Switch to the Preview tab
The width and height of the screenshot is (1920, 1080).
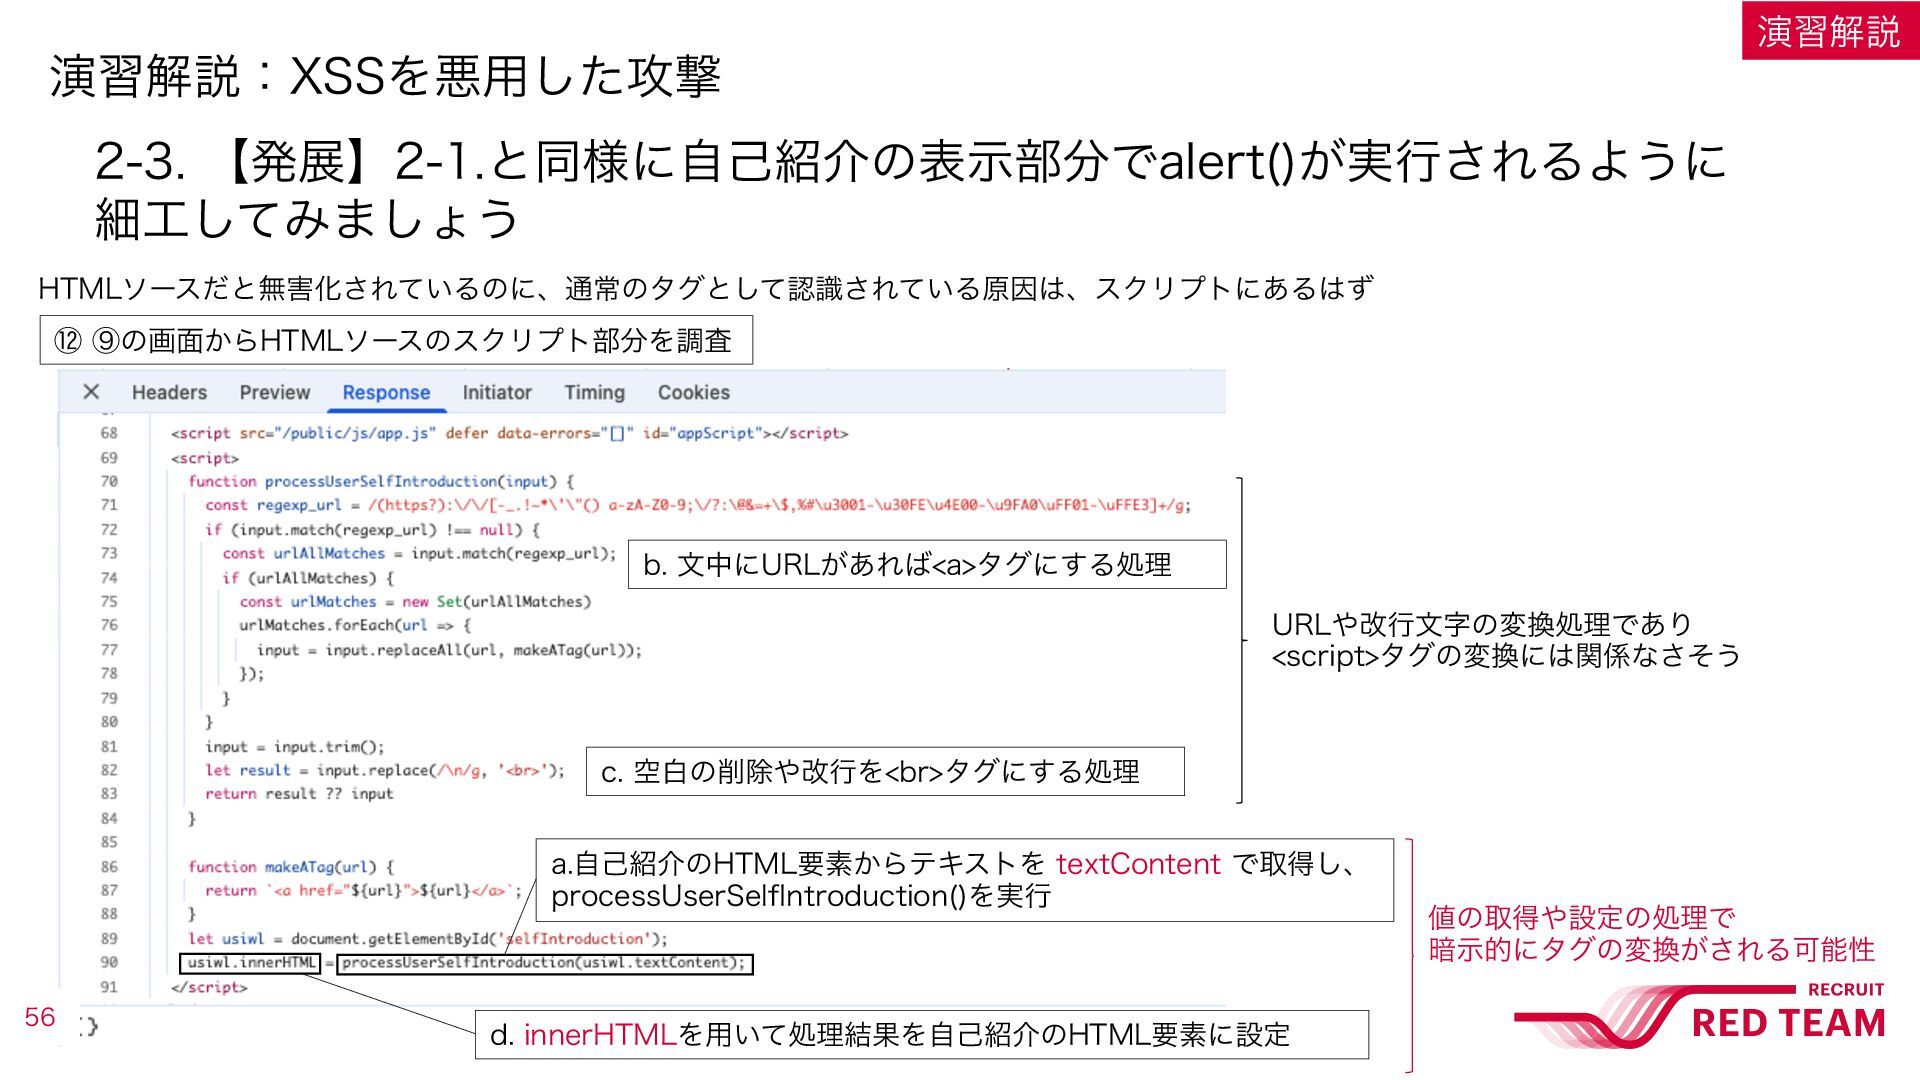[275, 393]
